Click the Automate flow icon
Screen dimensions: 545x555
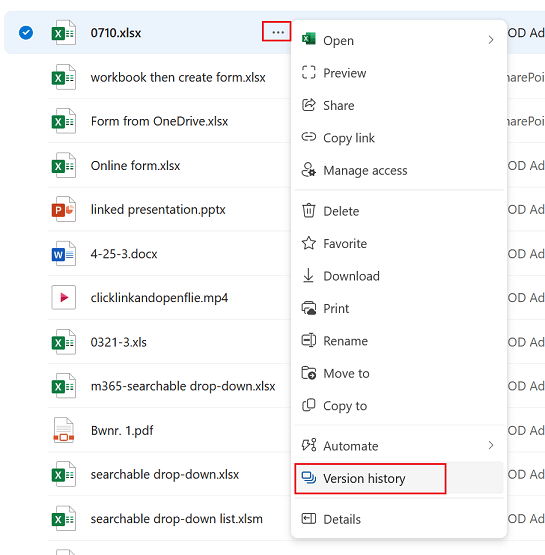pos(309,445)
